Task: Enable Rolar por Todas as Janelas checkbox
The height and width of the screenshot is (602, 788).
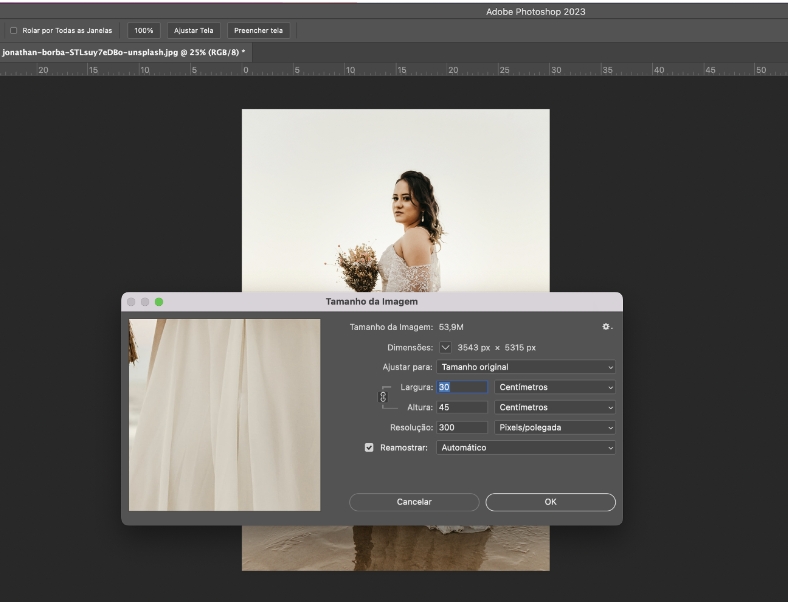Action: (x=14, y=31)
